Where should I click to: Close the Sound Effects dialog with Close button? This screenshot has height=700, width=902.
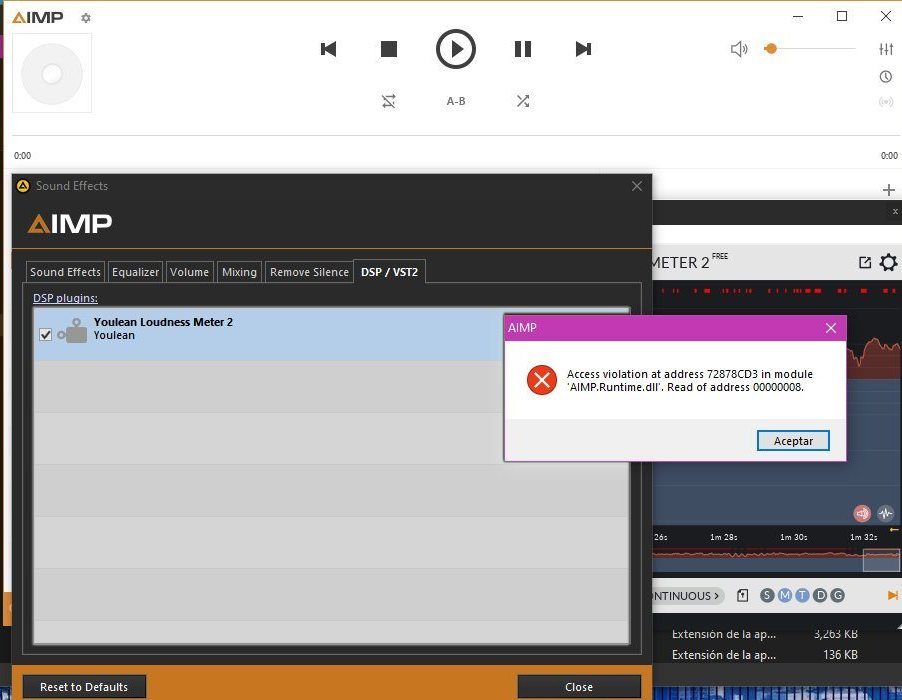point(579,687)
